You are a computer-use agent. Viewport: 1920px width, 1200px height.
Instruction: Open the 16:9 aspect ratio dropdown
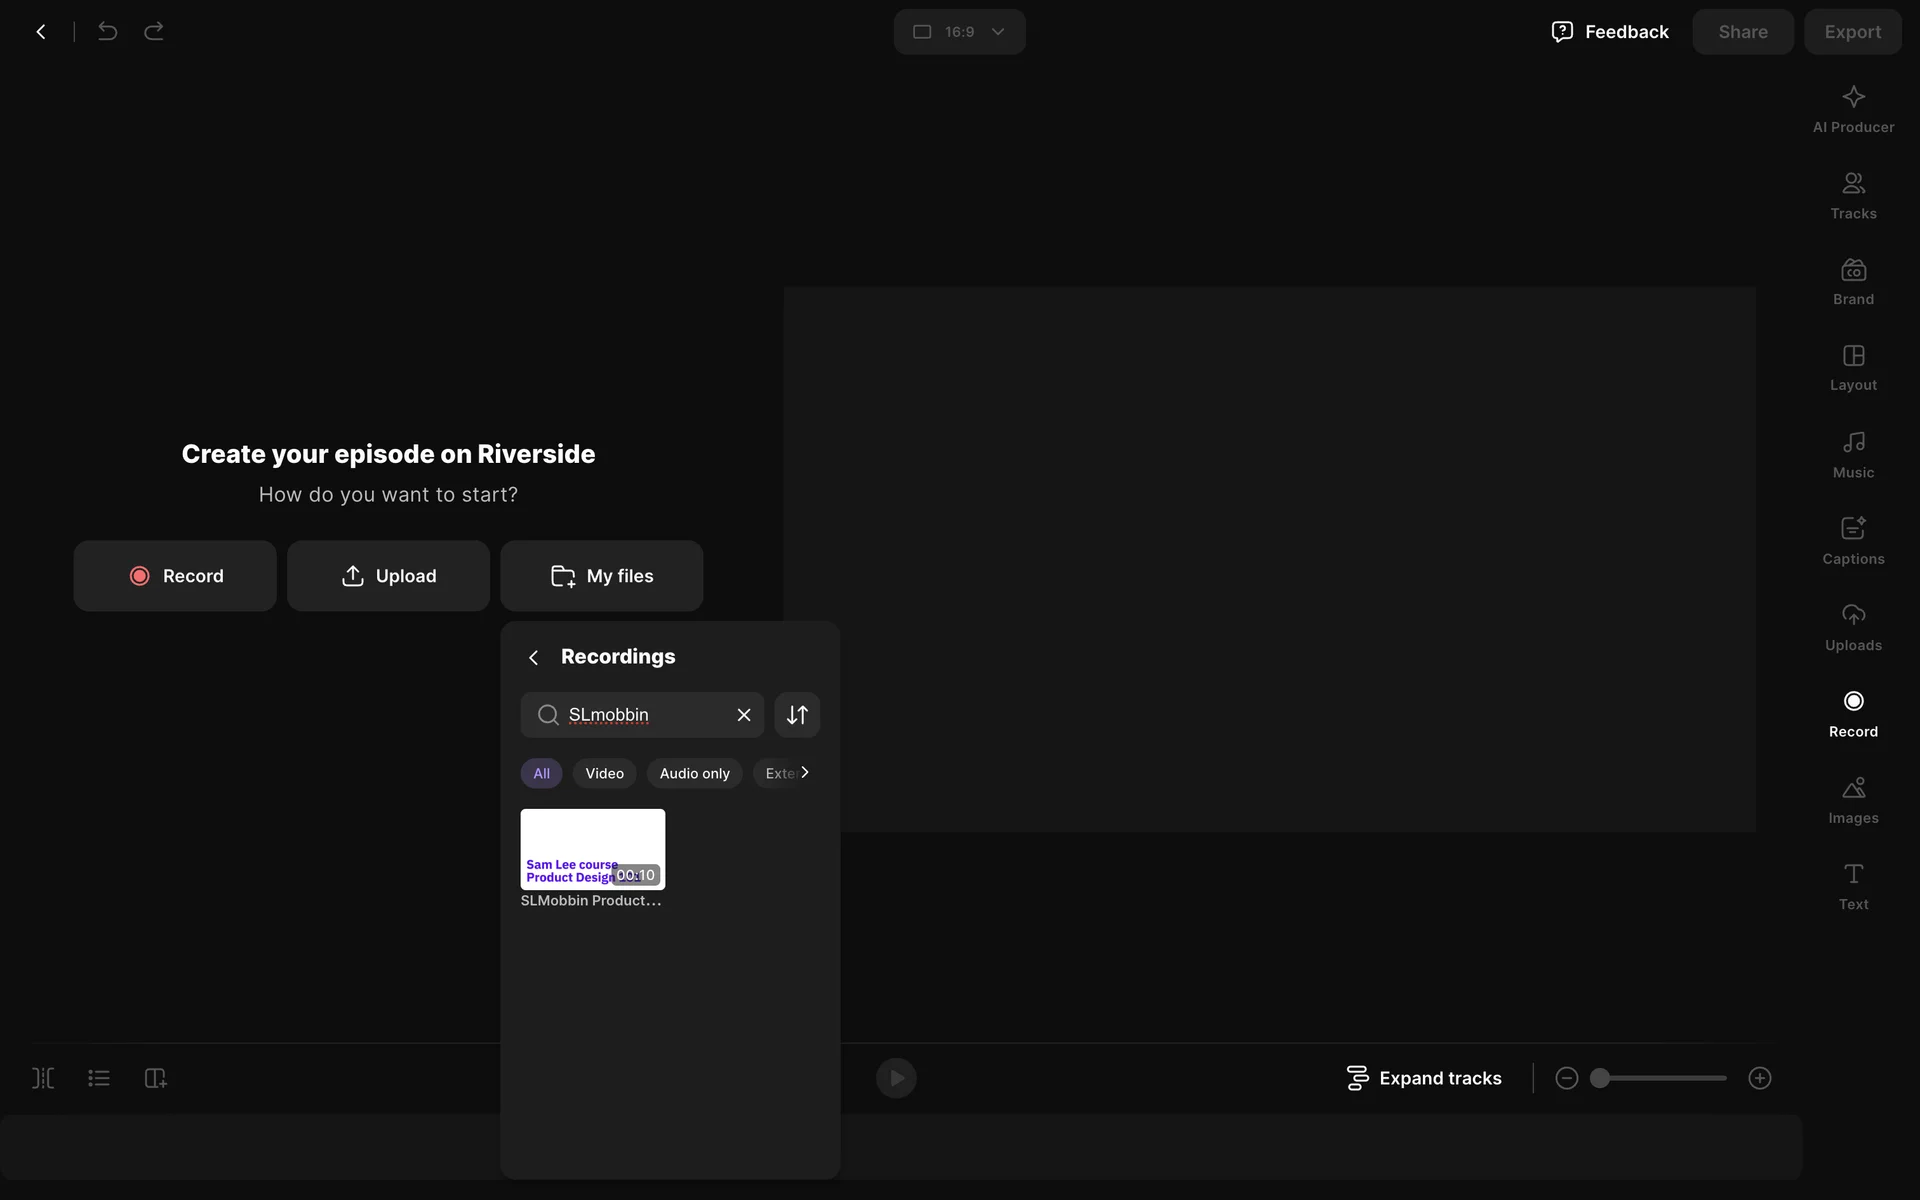click(959, 32)
